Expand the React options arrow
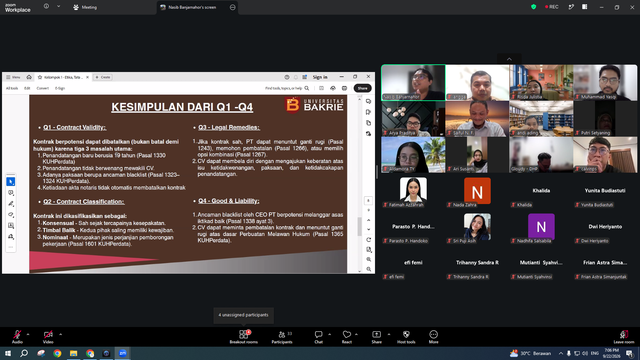The image size is (640, 360). (356, 334)
